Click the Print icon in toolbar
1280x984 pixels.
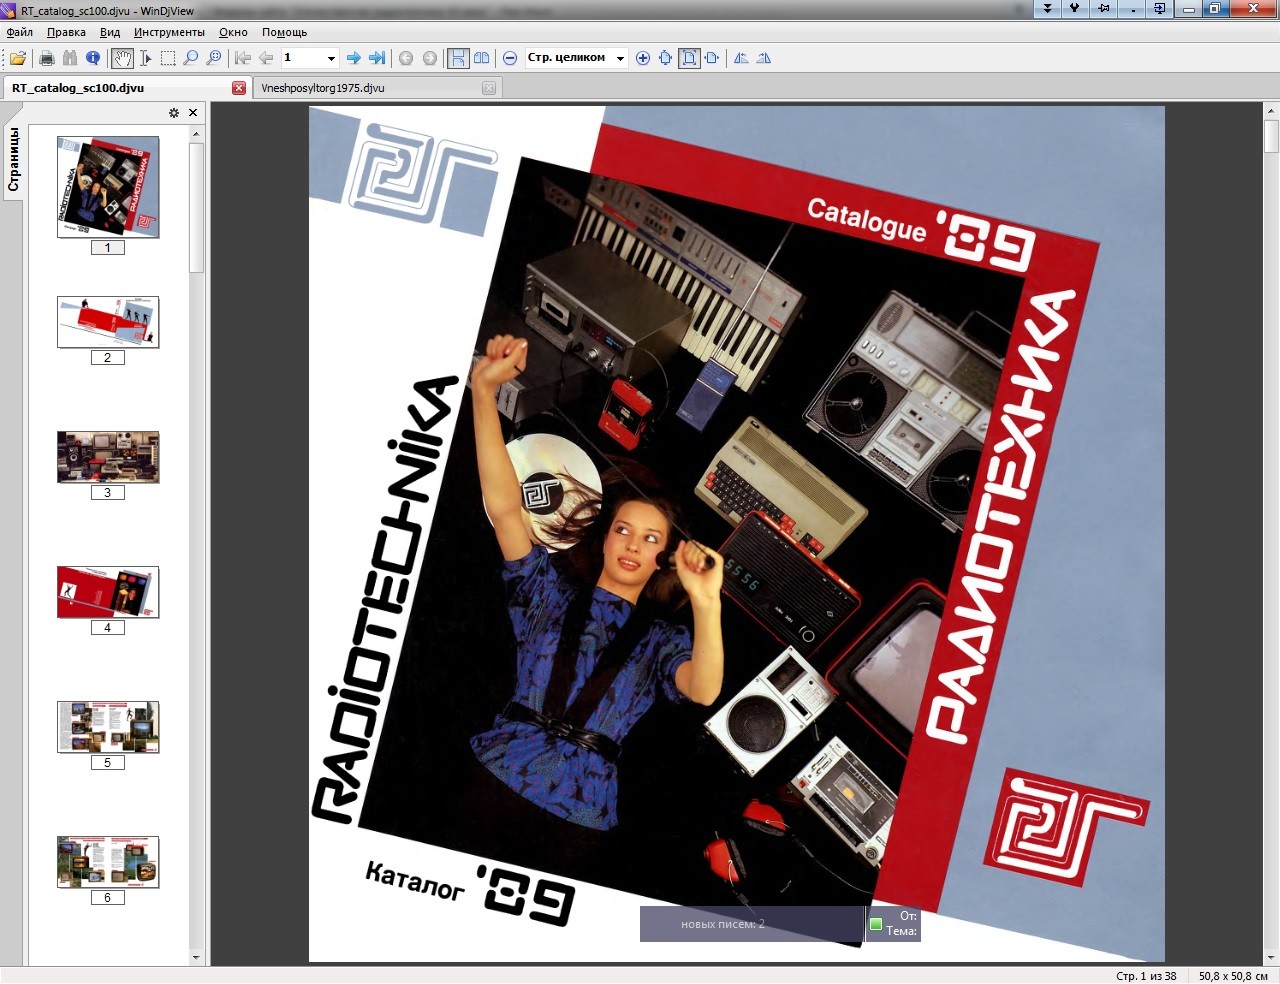46,58
